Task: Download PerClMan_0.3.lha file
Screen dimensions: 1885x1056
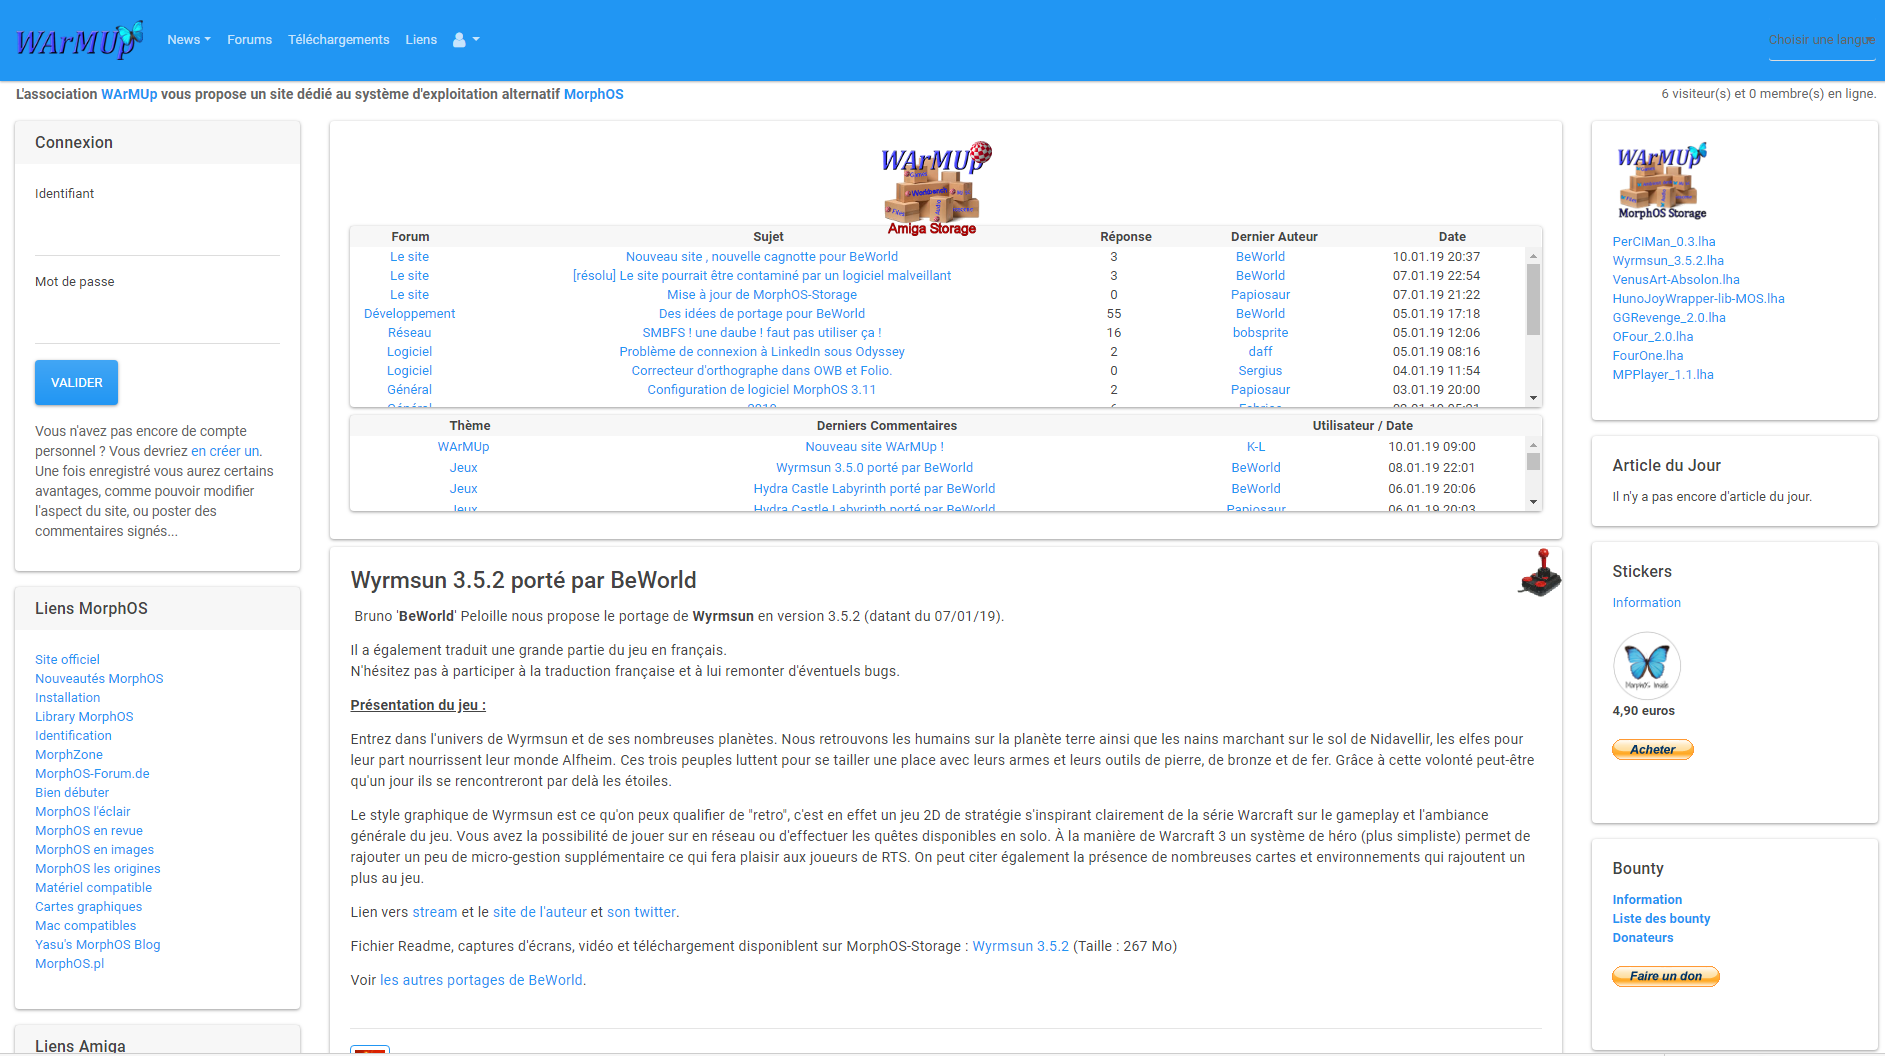Action: [1664, 242]
